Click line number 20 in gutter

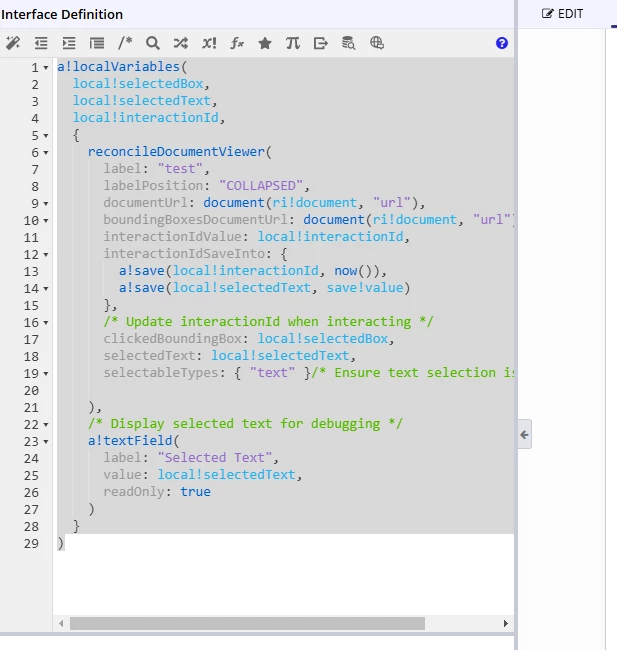(x=31, y=390)
